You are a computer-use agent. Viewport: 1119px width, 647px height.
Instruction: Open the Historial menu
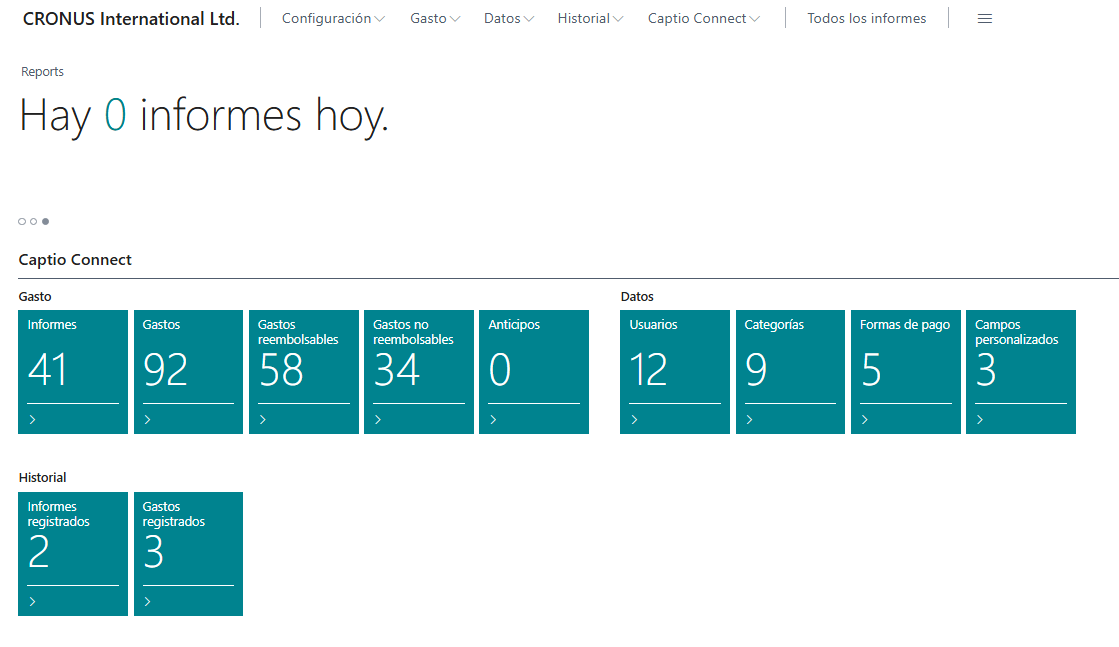590,19
